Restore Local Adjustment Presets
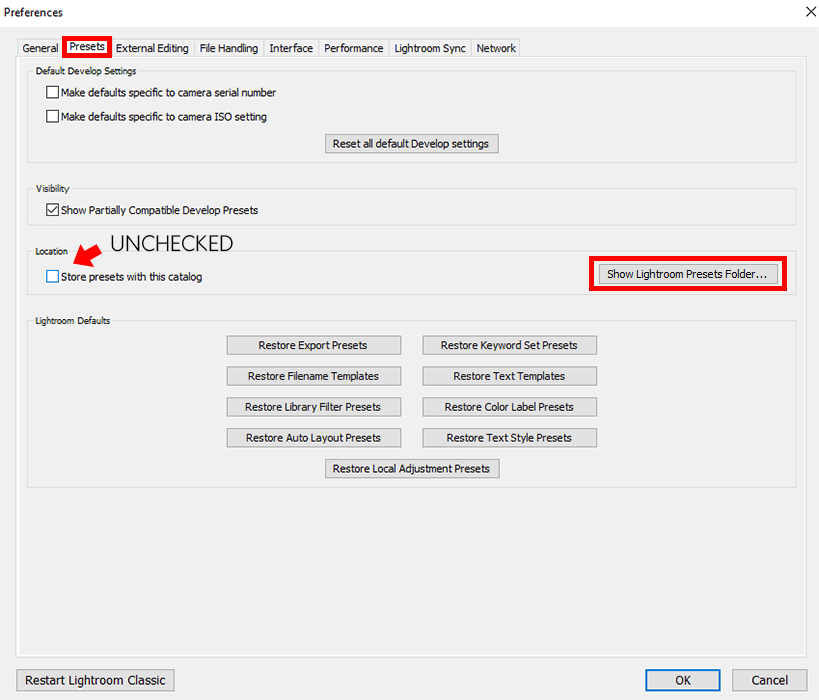The height and width of the screenshot is (700, 819). (411, 469)
